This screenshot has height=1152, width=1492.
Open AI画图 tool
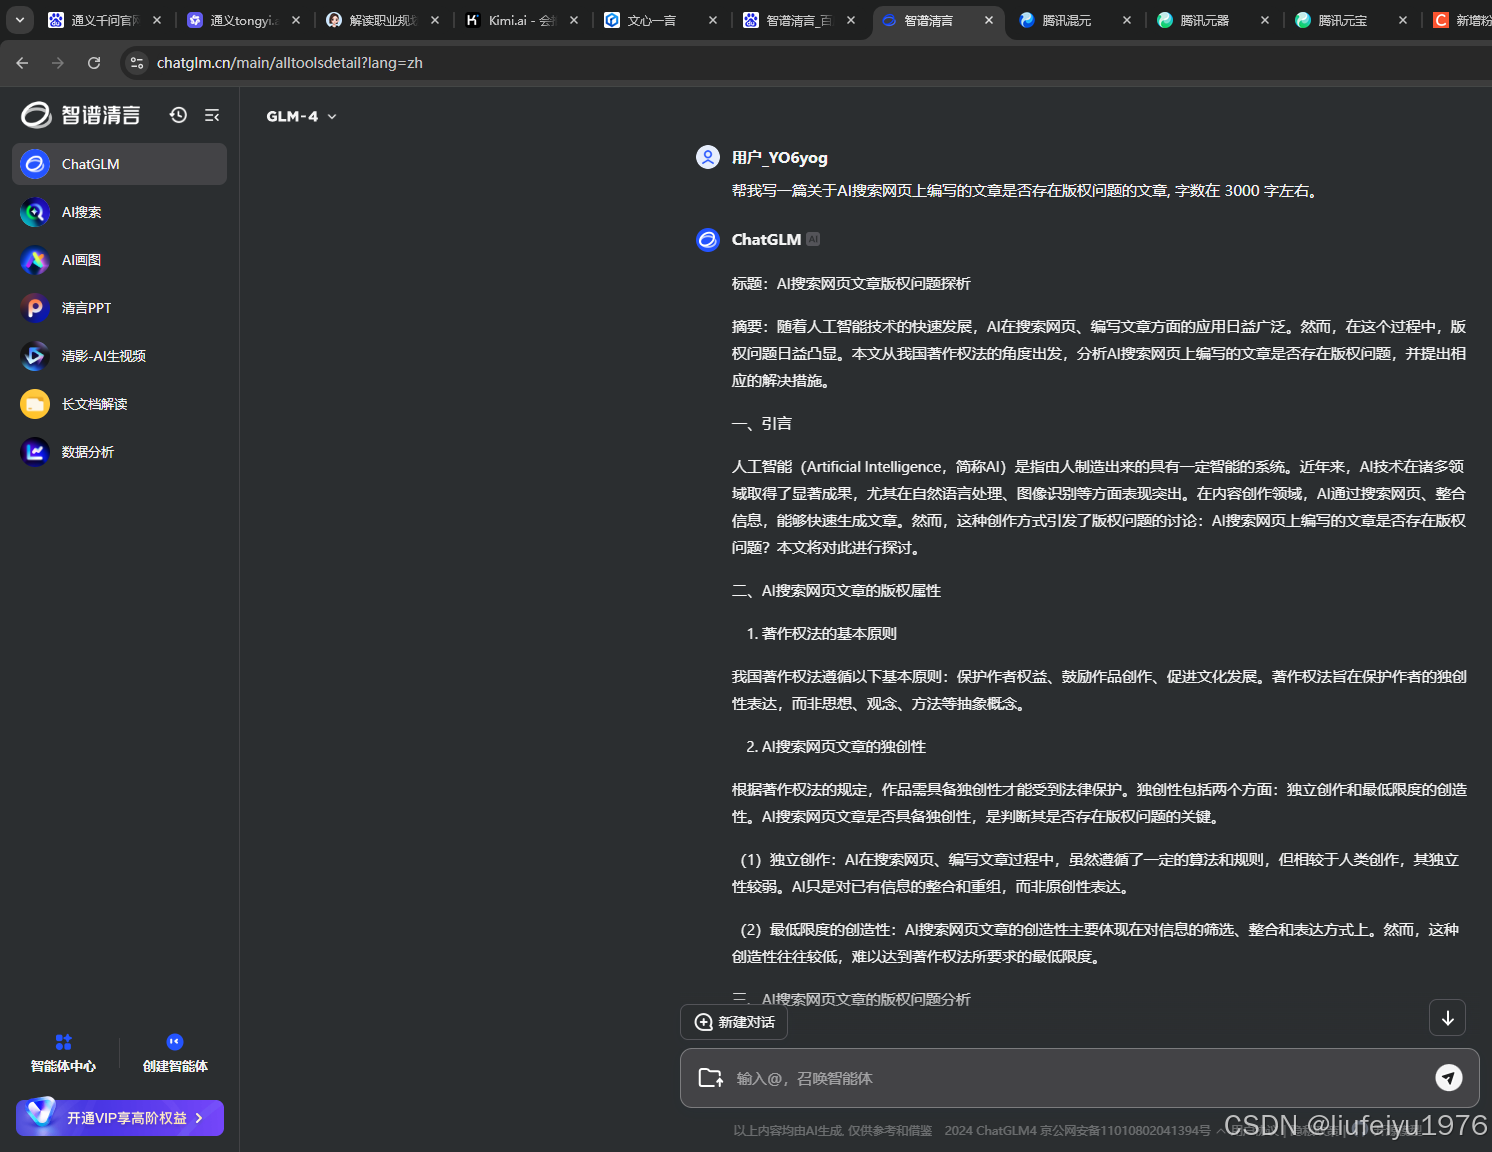coord(119,260)
